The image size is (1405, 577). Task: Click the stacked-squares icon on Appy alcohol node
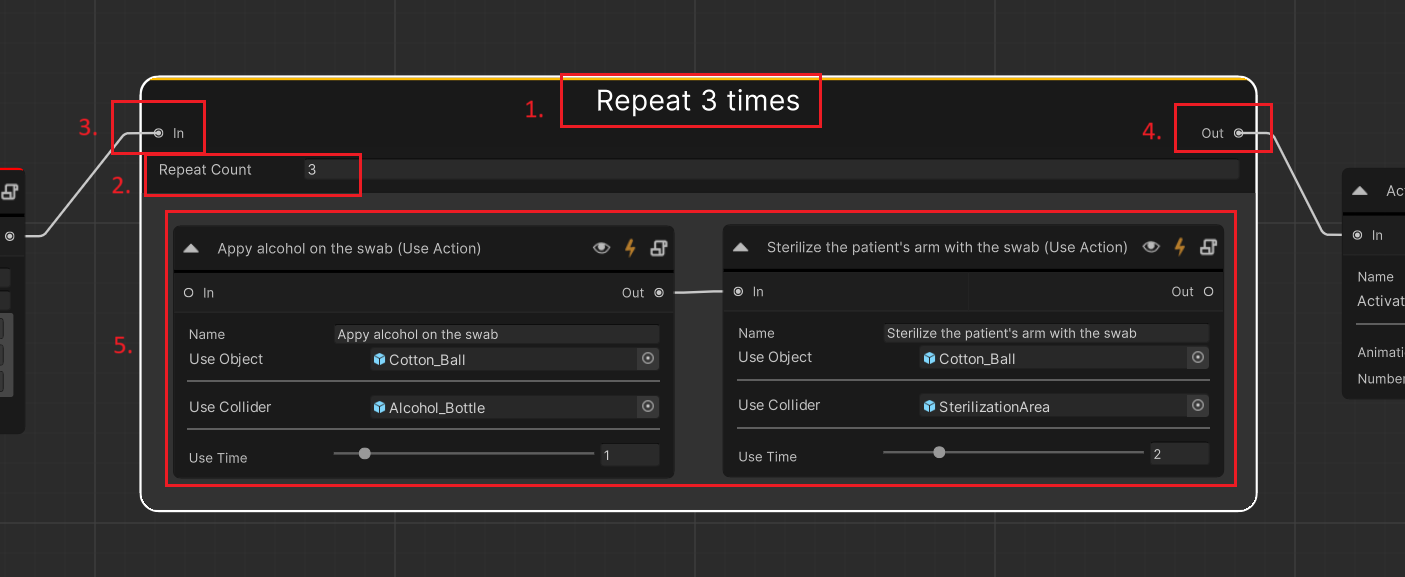(x=659, y=248)
